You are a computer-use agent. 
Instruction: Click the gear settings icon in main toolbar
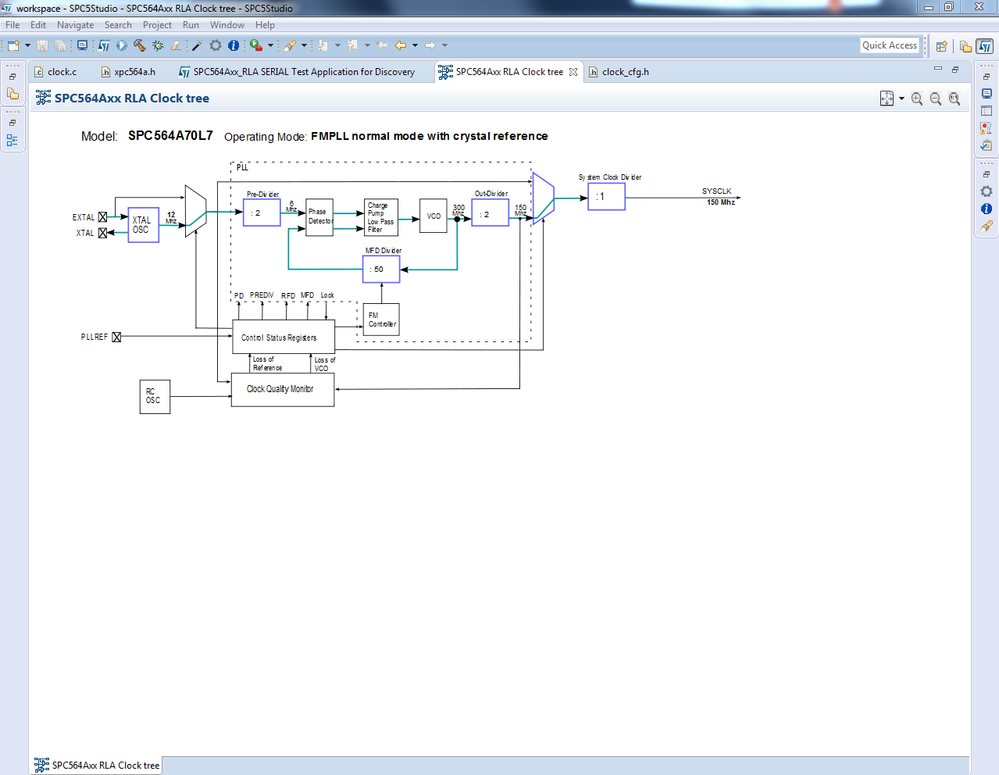(215, 45)
